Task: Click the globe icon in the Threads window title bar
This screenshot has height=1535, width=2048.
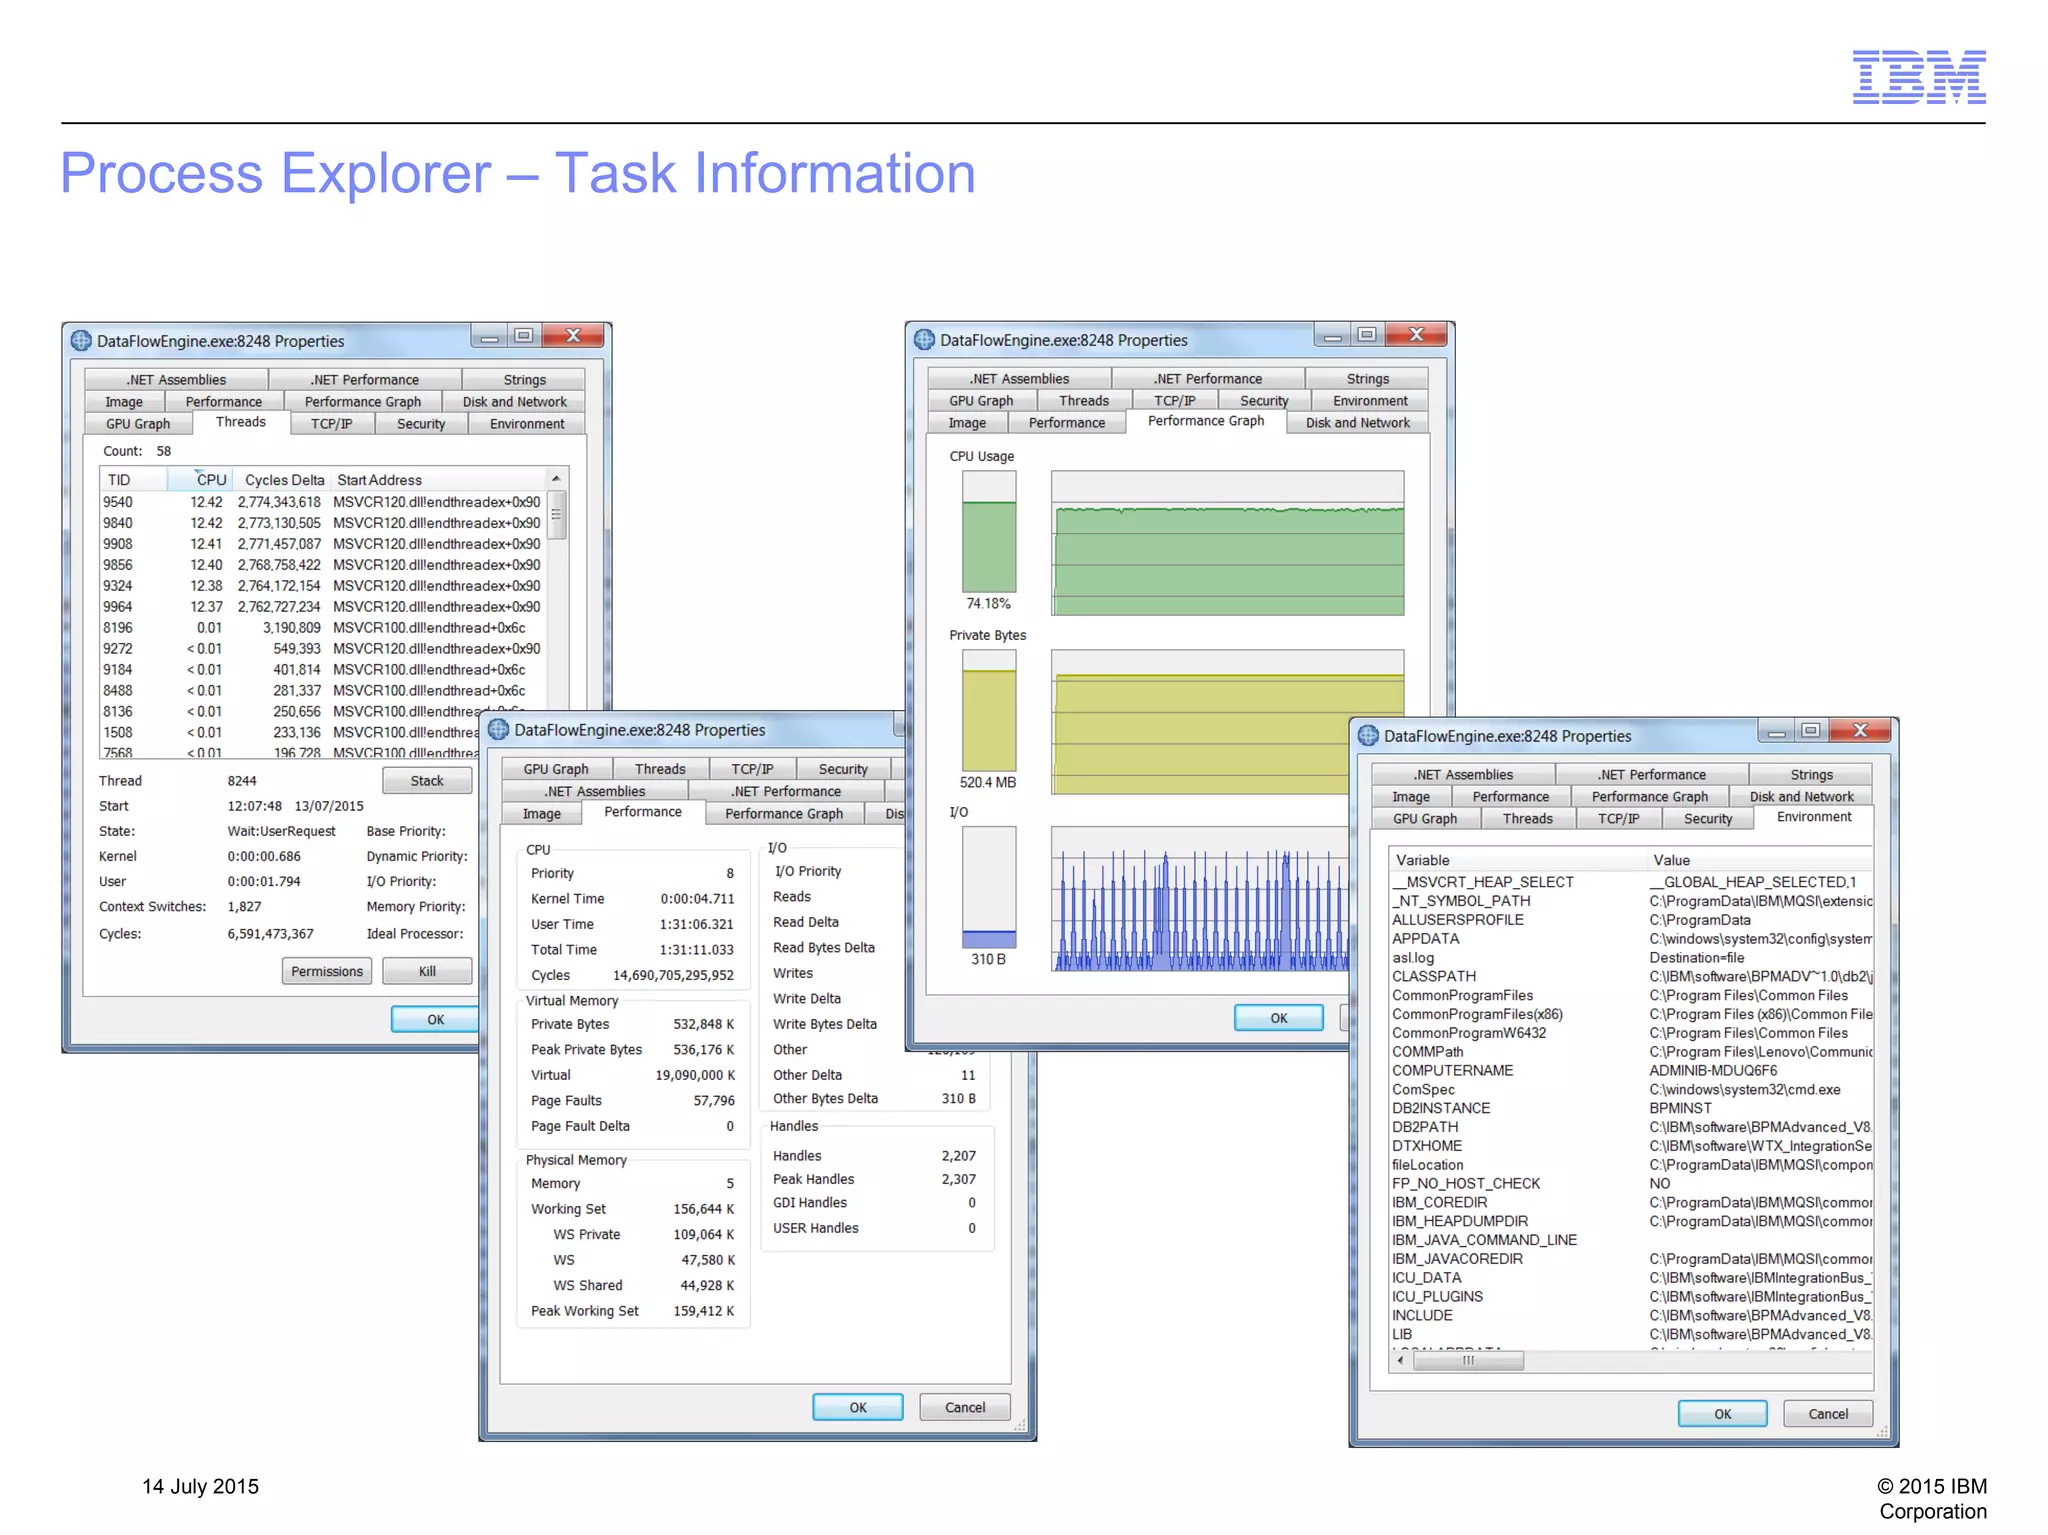Action: 81,341
